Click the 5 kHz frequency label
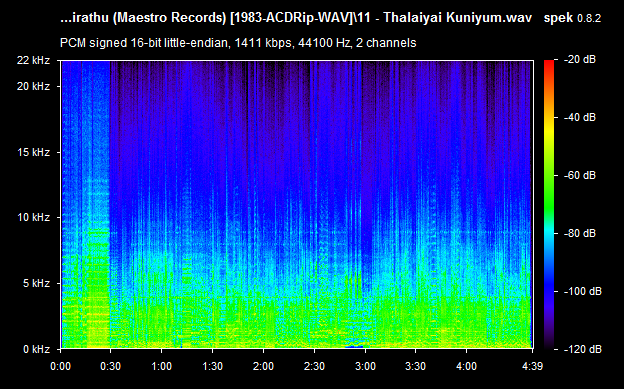 click(x=36, y=283)
